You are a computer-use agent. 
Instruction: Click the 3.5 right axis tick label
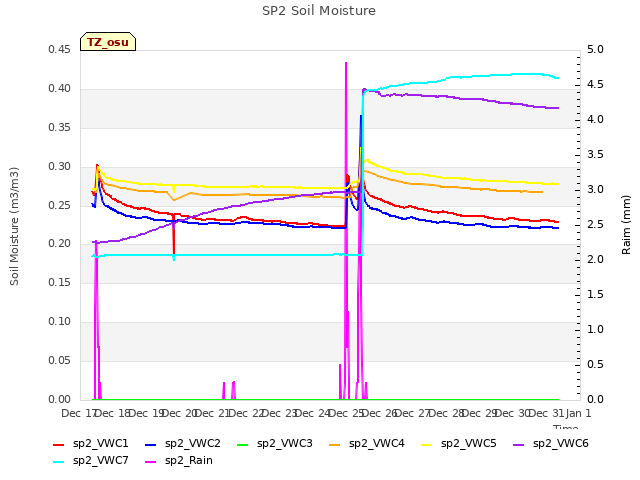point(595,155)
